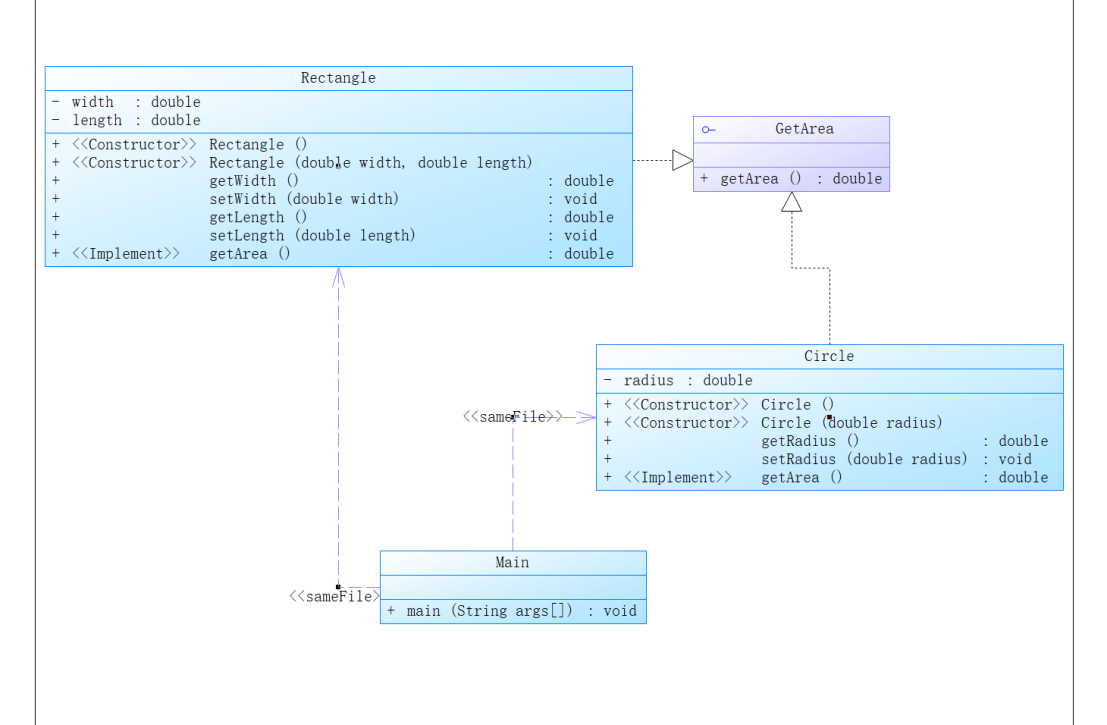Click 'getArea () : double' in GetArea interface
The image size is (1107, 725).
click(791, 179)
